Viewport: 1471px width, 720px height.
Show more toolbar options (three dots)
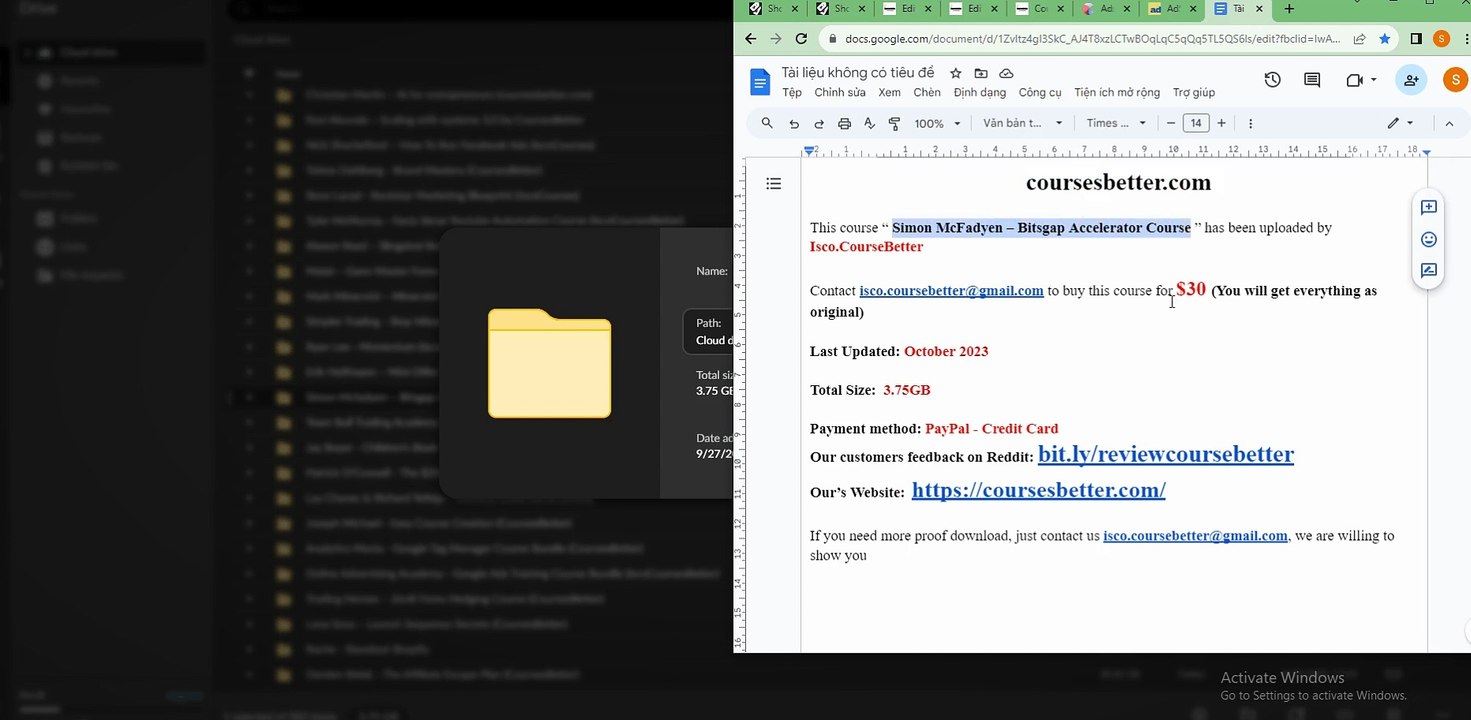[1250, 123]
